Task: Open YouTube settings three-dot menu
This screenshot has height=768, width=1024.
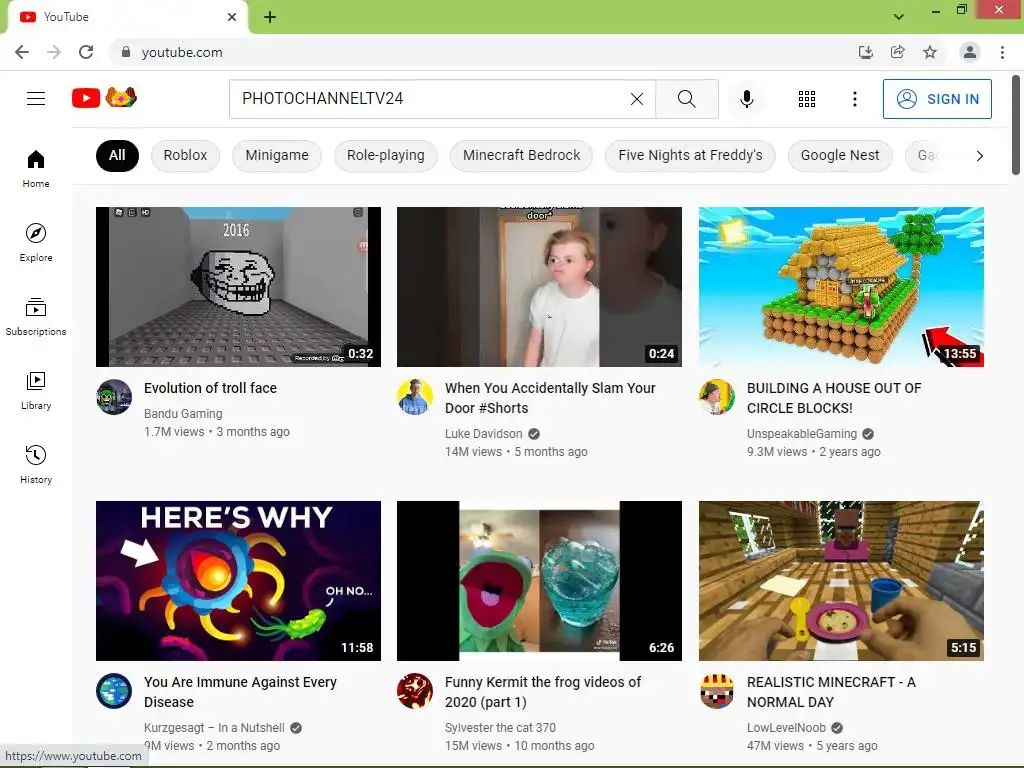Action: point(854,99)
